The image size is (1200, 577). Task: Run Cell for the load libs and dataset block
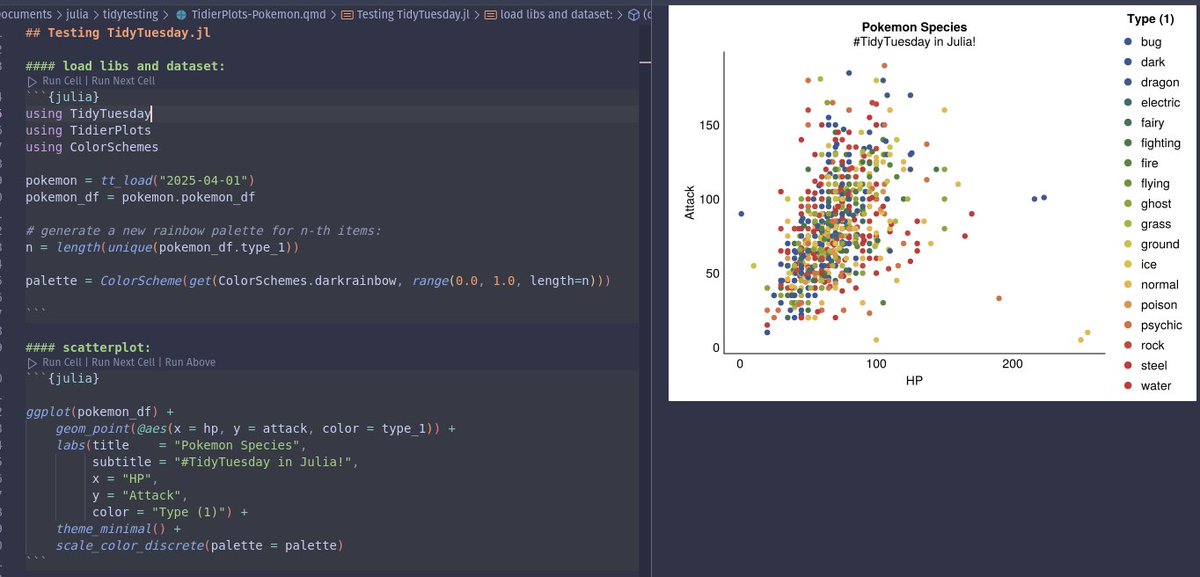click(x=63, y=81)
